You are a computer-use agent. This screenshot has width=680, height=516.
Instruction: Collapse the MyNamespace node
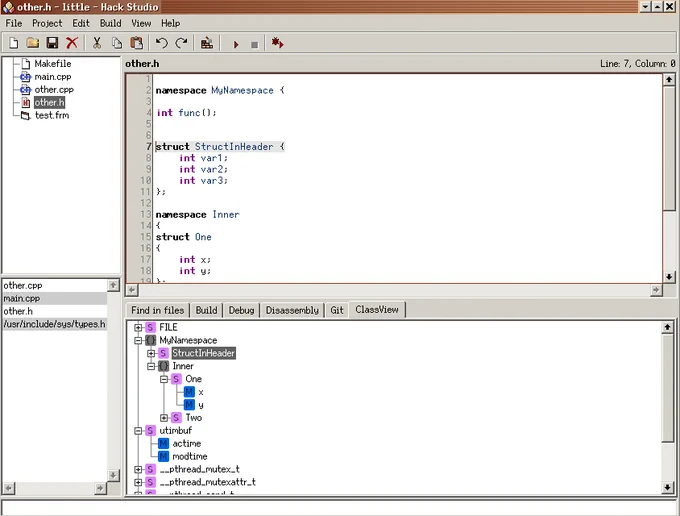(138, 340)
